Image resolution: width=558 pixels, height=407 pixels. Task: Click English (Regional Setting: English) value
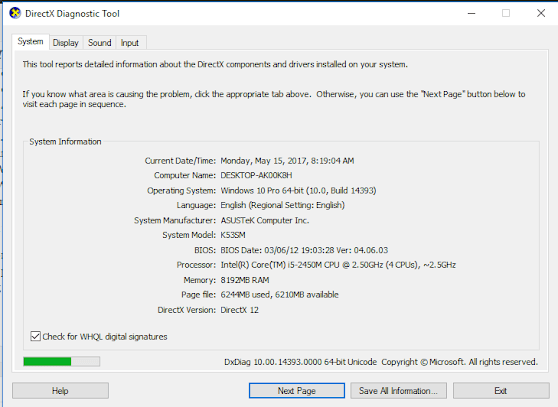point(283,205)
